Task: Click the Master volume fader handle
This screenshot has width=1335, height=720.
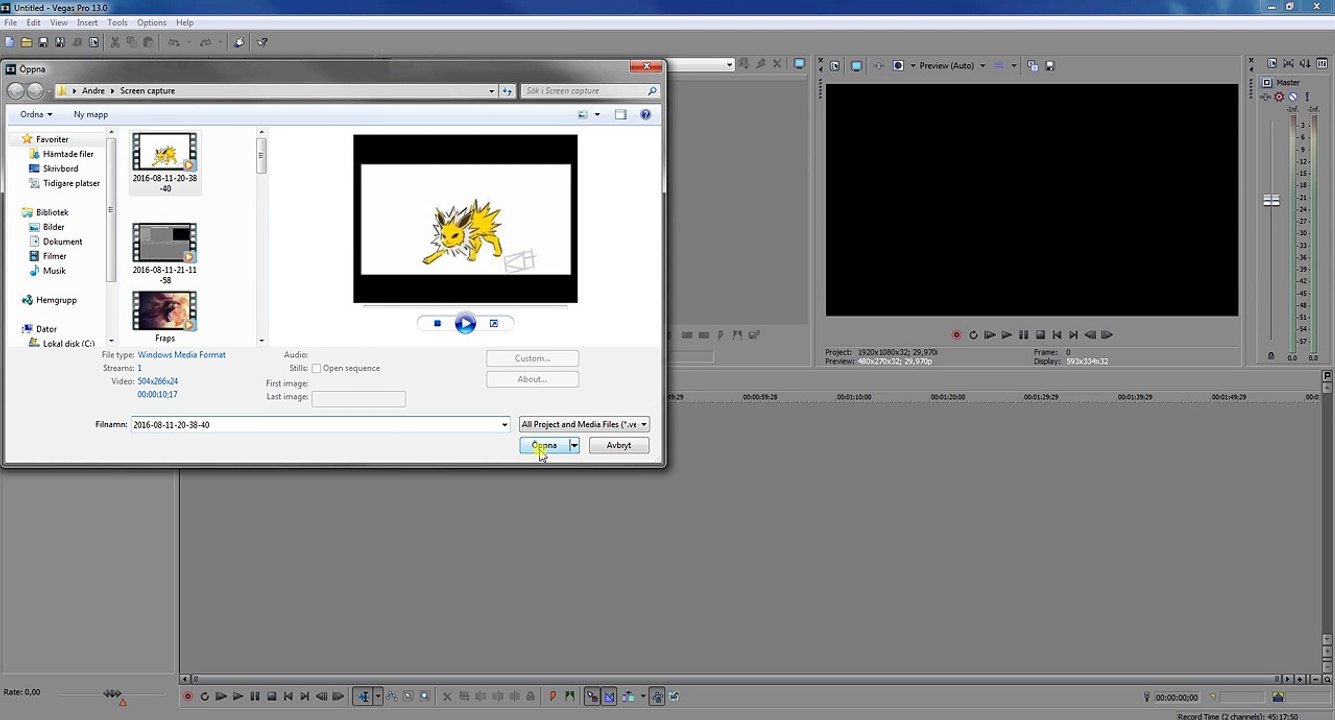Action: tap(1271, 200)
